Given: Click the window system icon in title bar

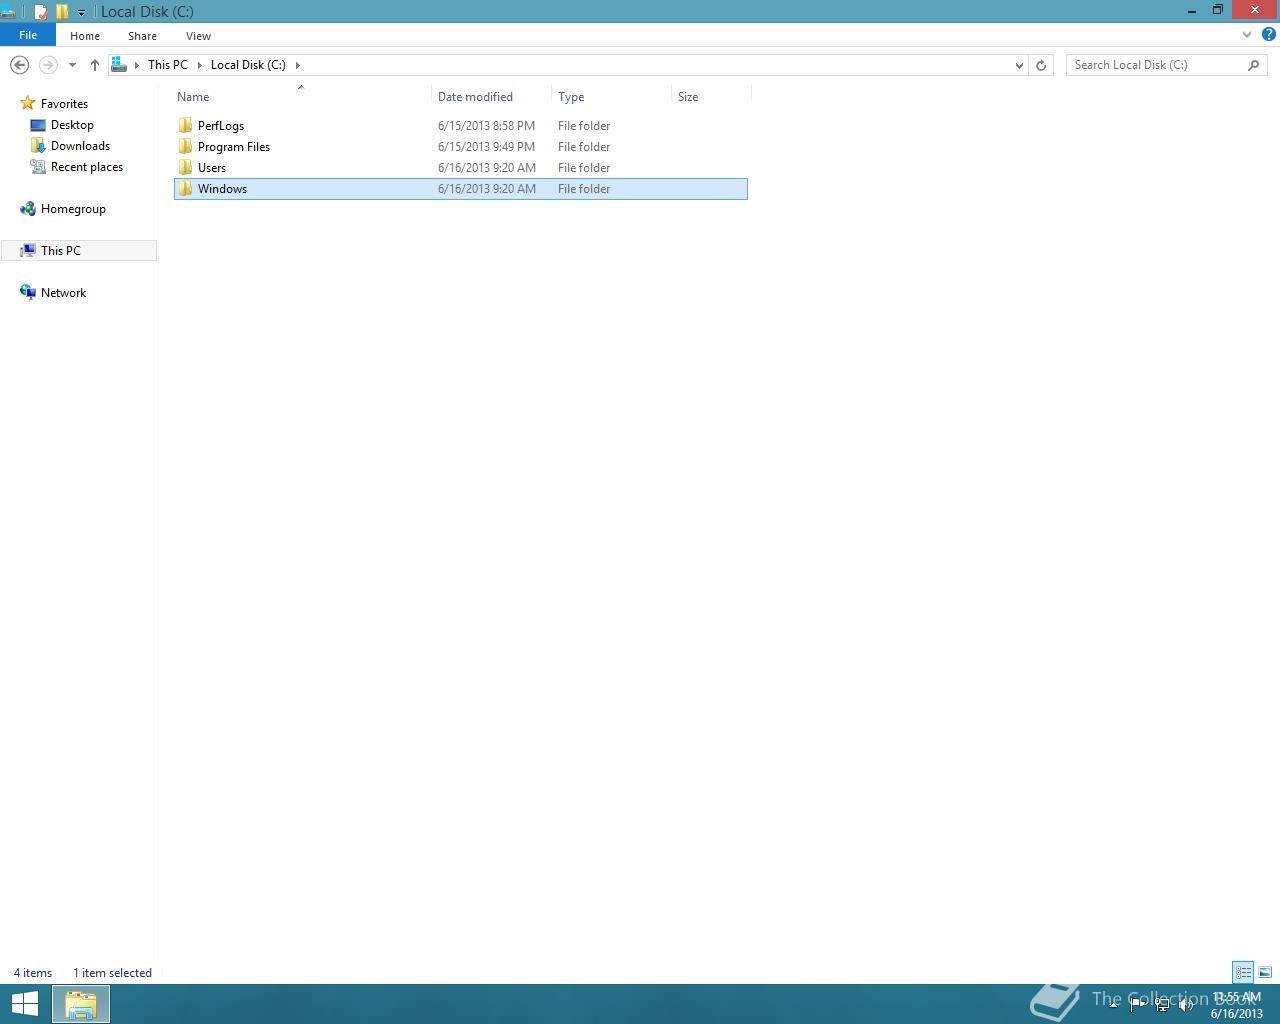Looking at the screenshot, I should [8, 12].
